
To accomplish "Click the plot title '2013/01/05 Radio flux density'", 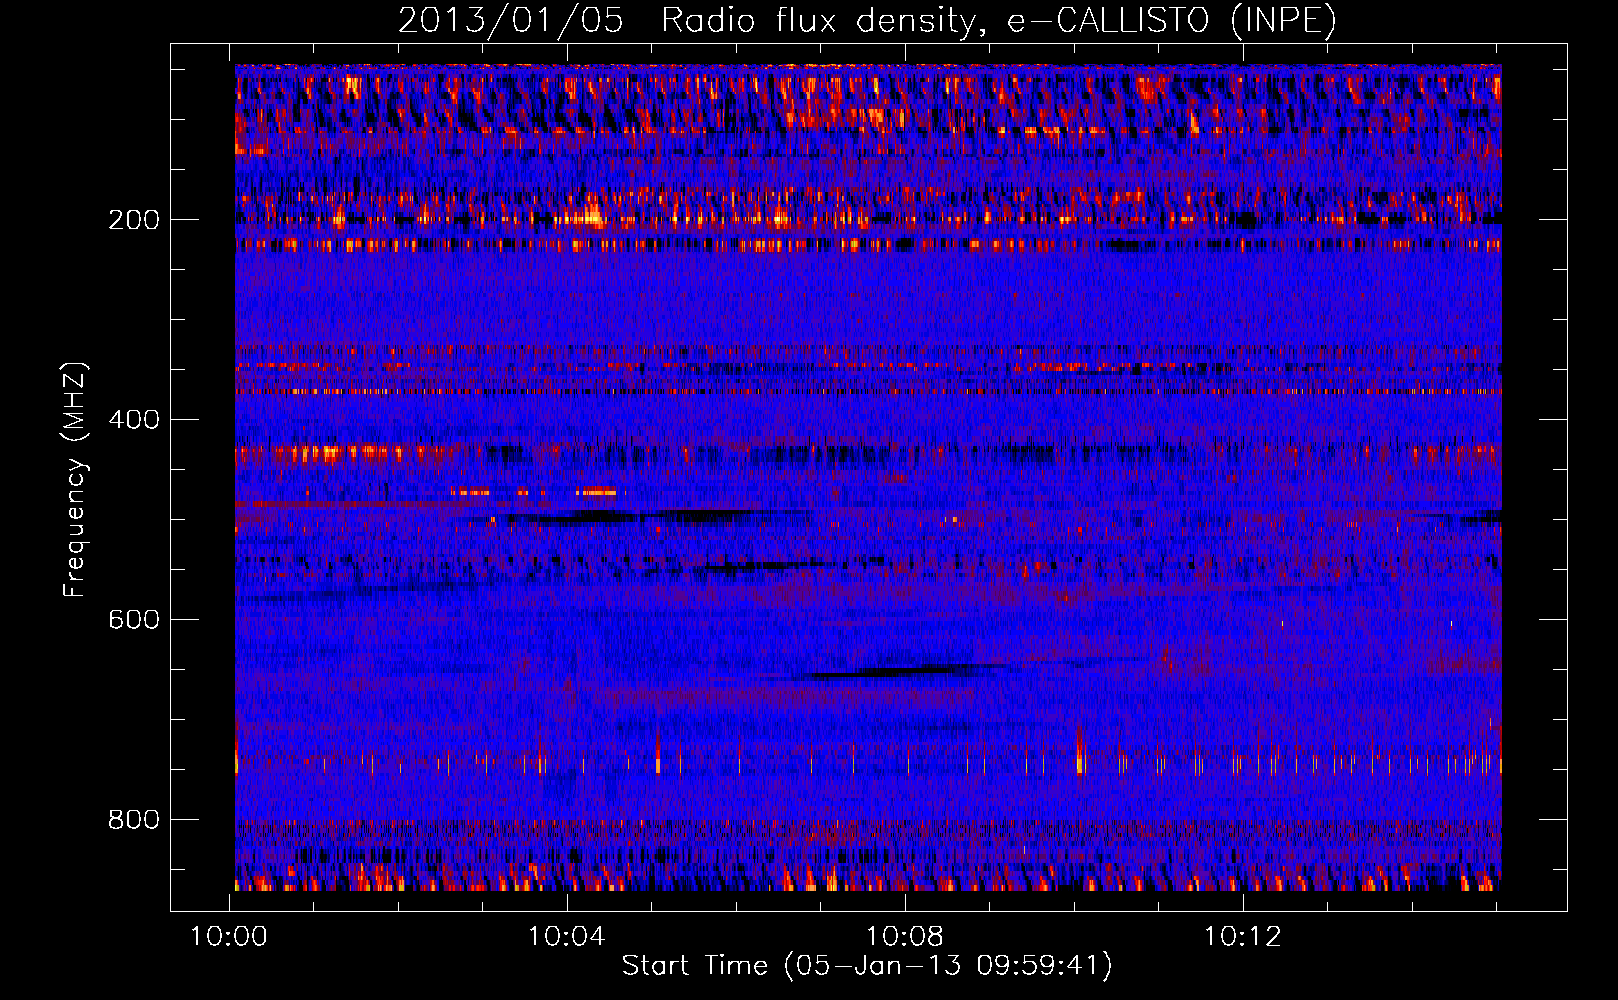I will click(867, 20).
